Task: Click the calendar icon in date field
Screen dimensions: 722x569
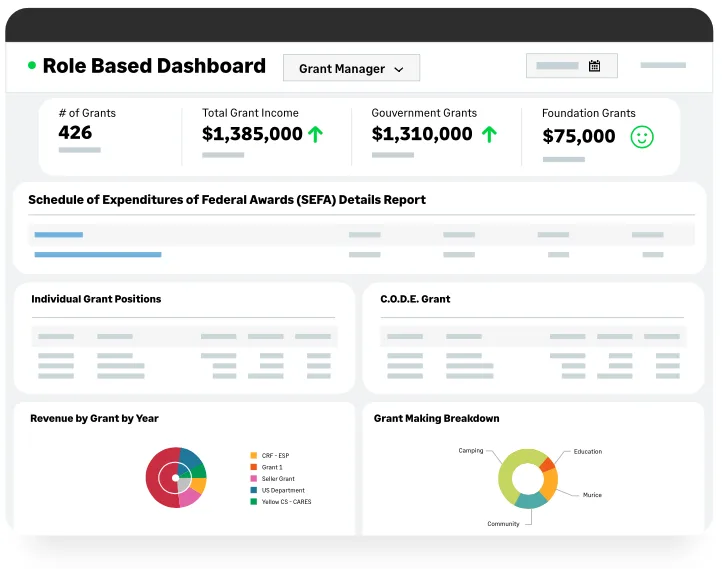Action: [594, 66]
